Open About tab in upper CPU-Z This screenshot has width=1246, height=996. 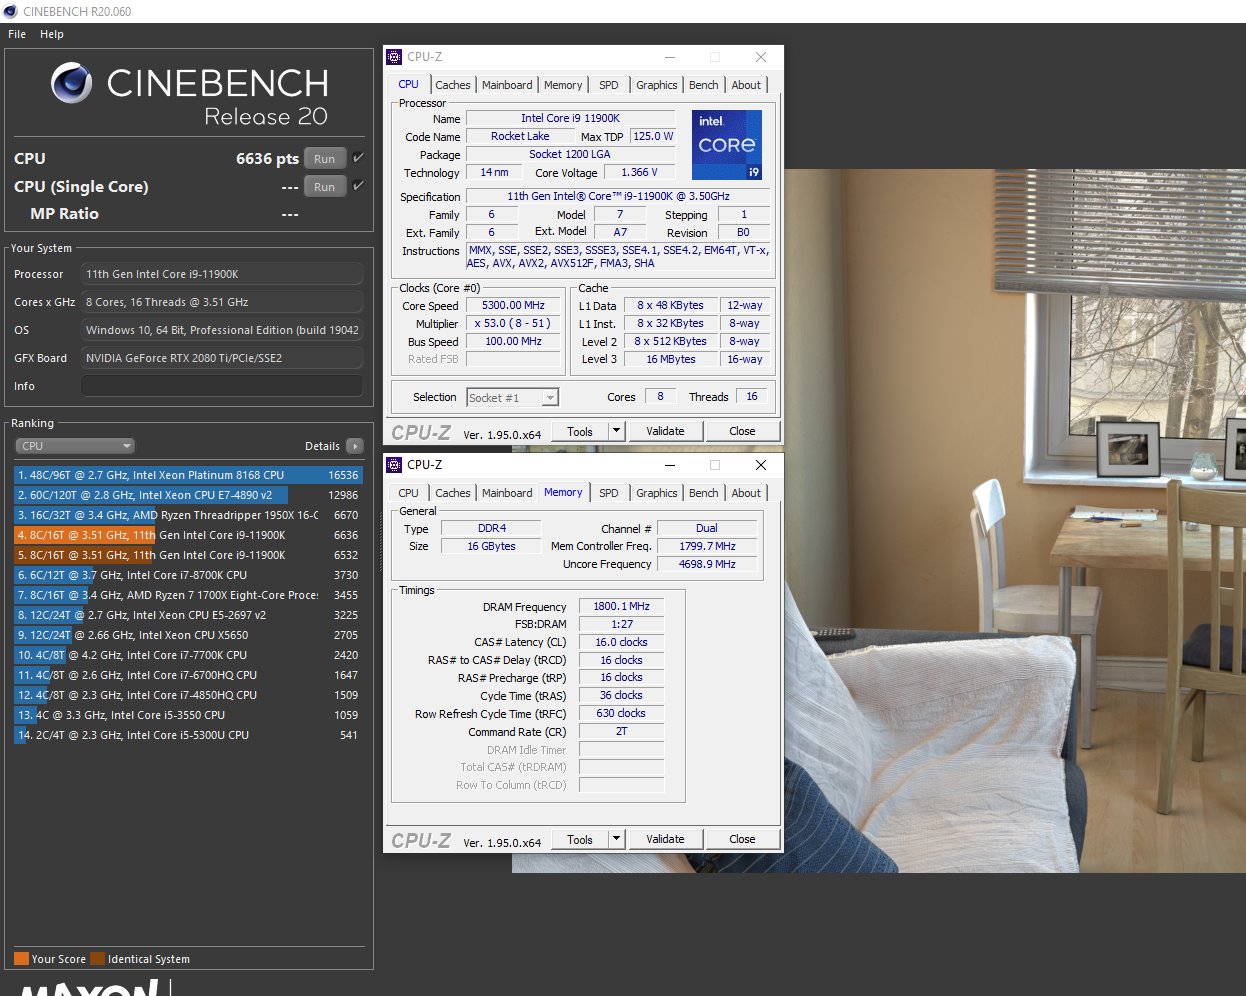746,85
